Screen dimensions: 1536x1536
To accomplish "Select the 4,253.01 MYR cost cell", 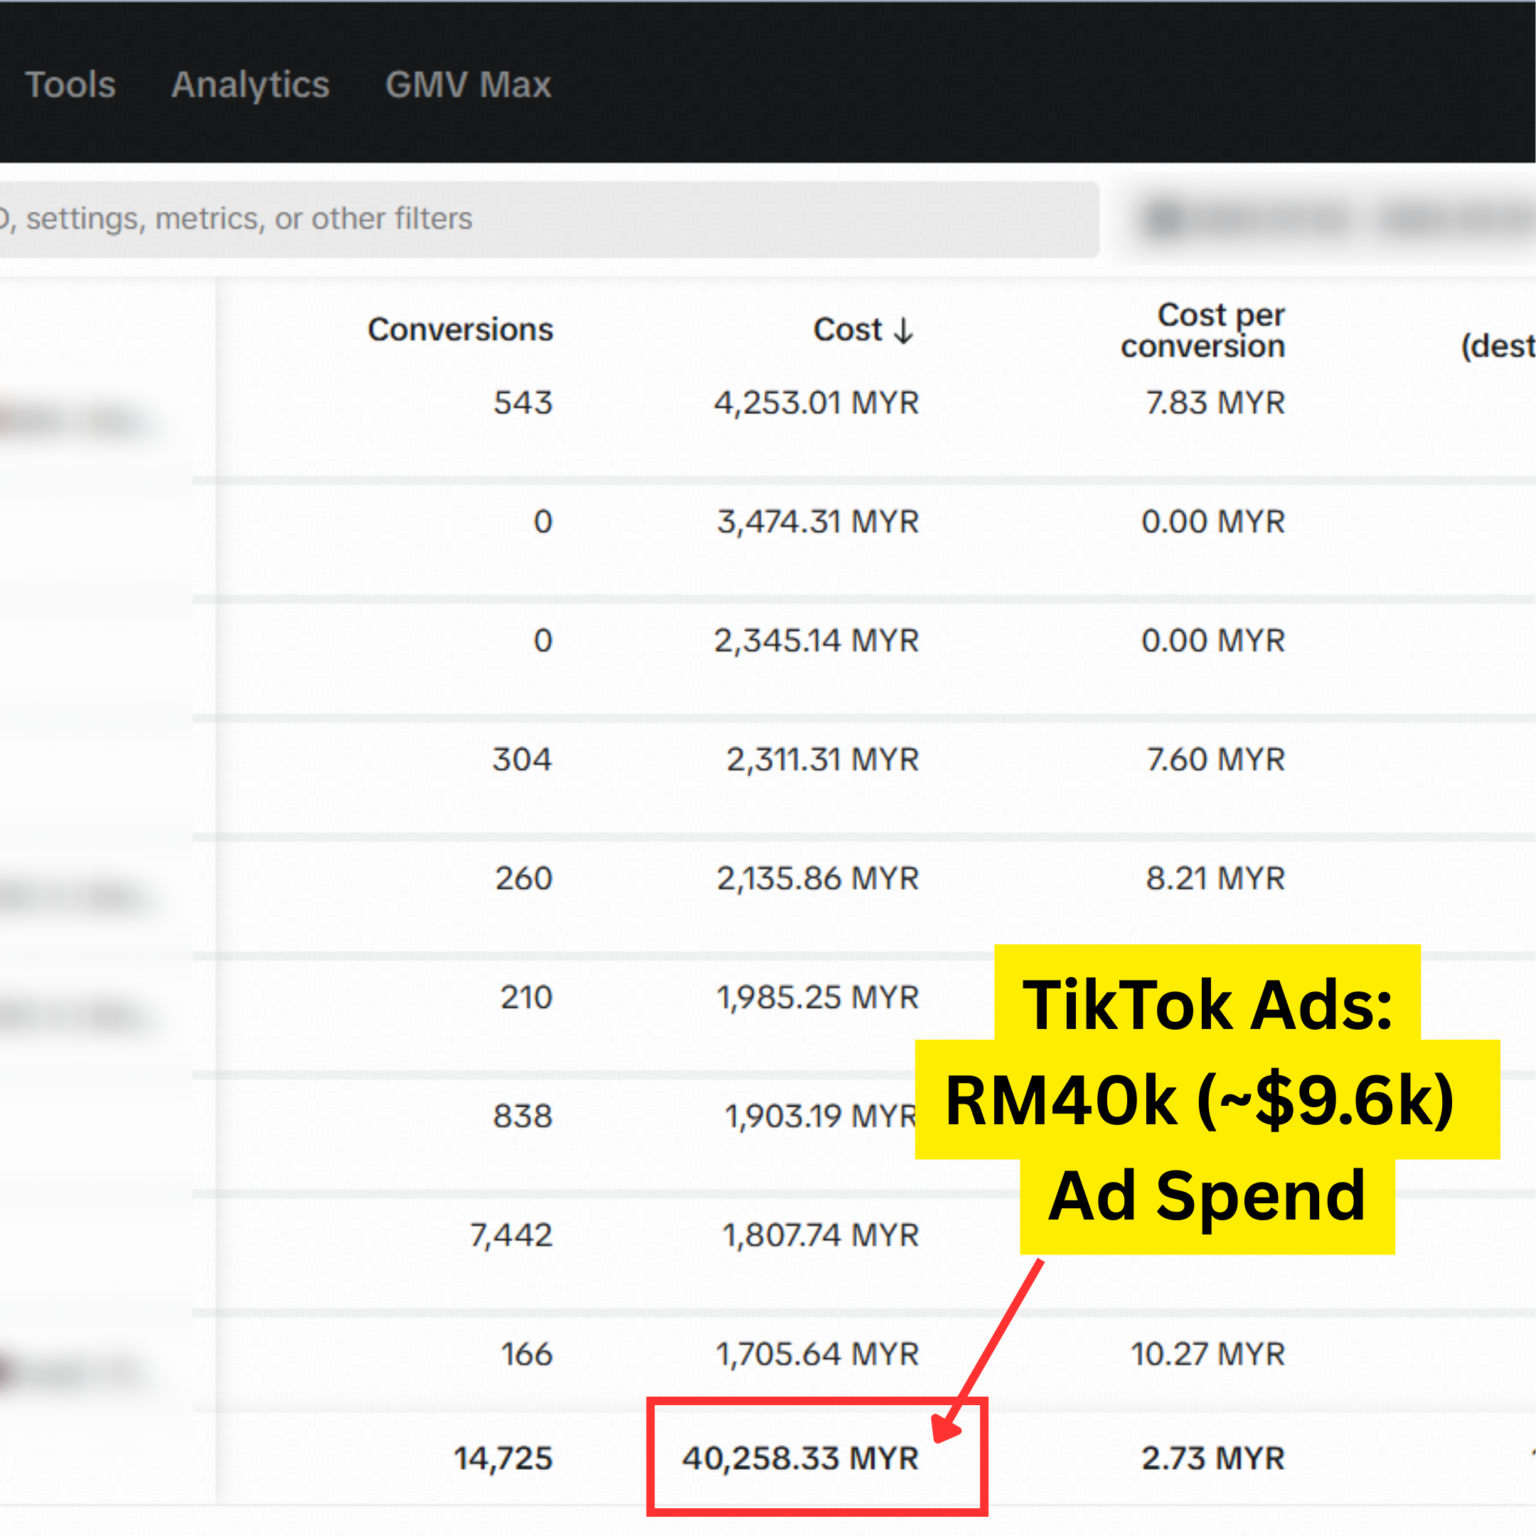I will click(816, 403).
